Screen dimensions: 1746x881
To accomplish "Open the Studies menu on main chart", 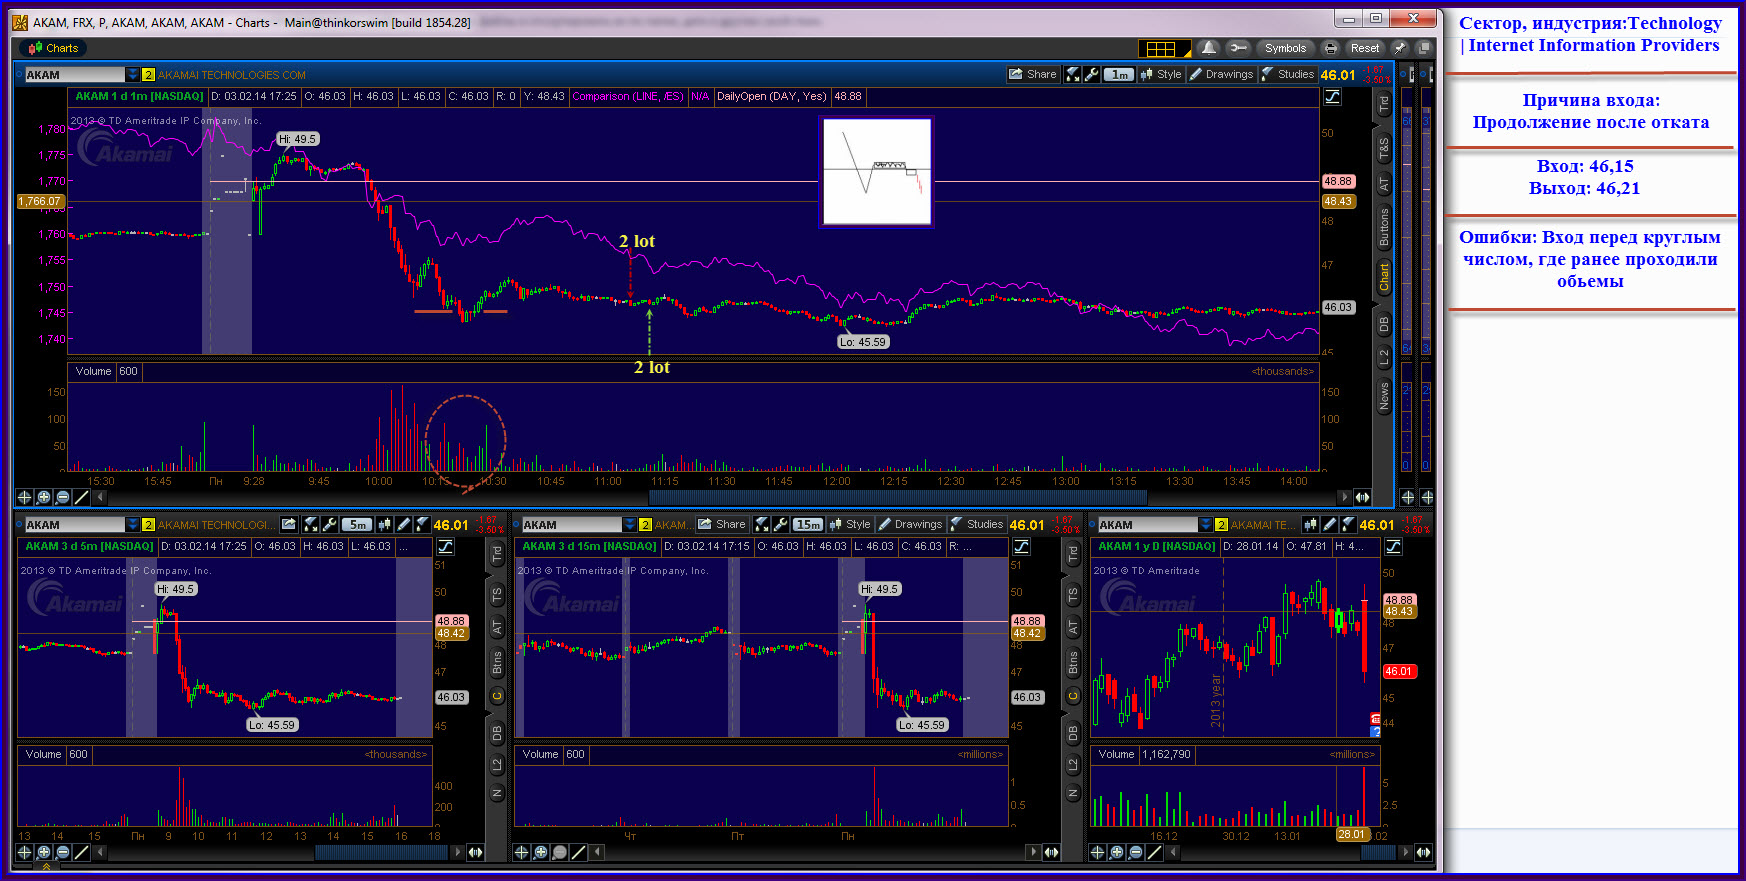I will [1288, 74].
